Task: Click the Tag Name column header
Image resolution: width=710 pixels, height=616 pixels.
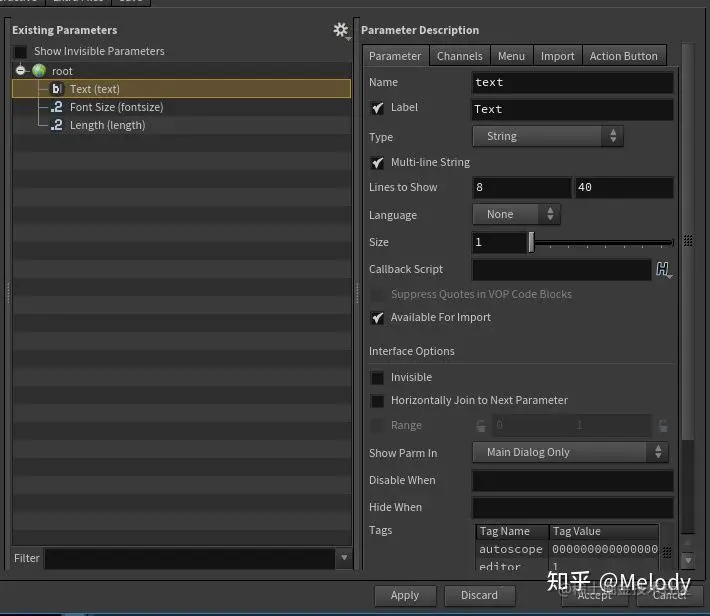Action: pos(512,531)
